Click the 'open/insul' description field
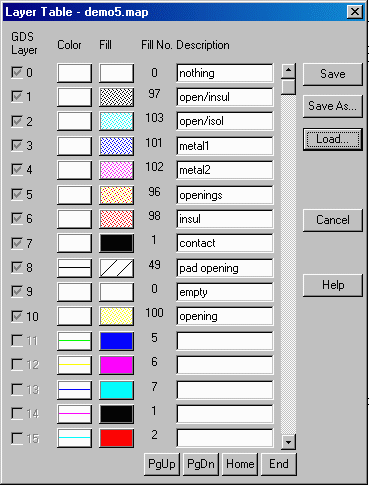 pyautogui.click(x=225, y=97)
